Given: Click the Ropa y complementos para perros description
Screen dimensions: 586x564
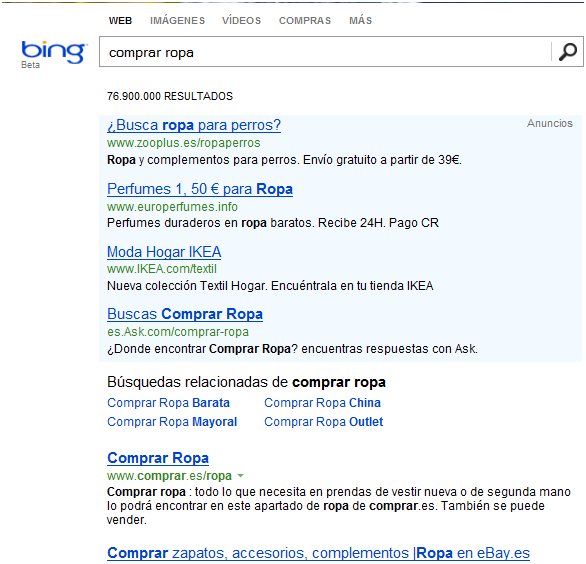Looking at the screenshot, I should click(284, 160).
